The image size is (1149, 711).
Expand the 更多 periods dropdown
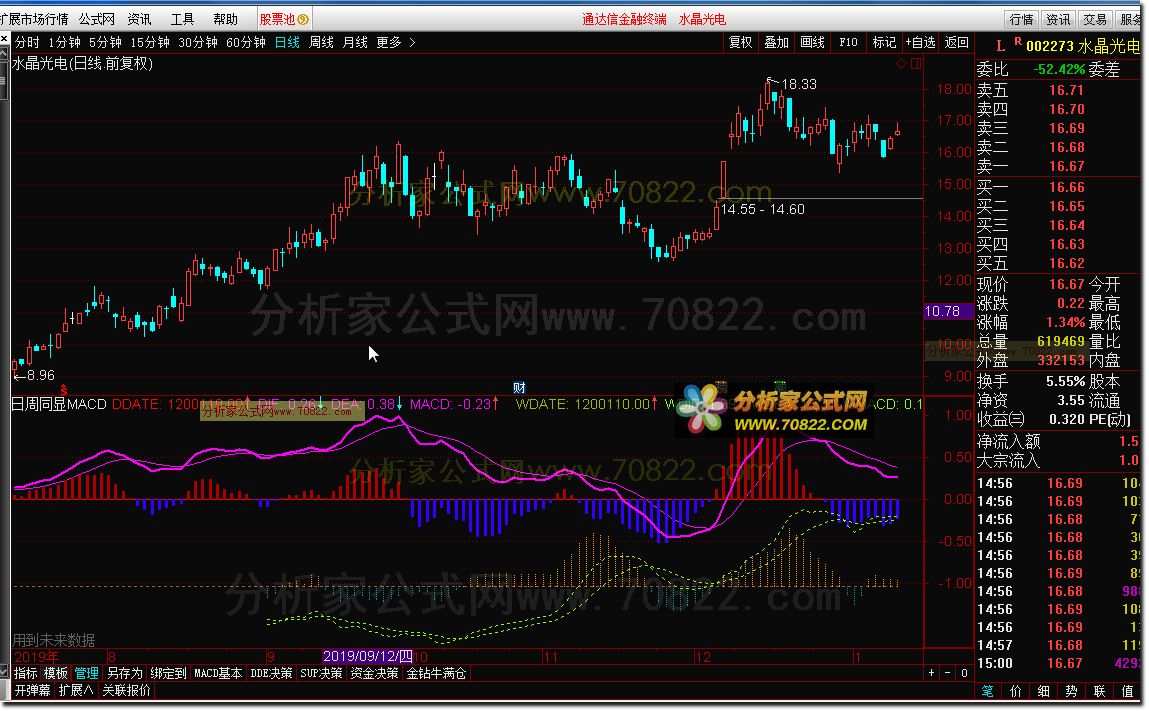[x=396, y=43]
